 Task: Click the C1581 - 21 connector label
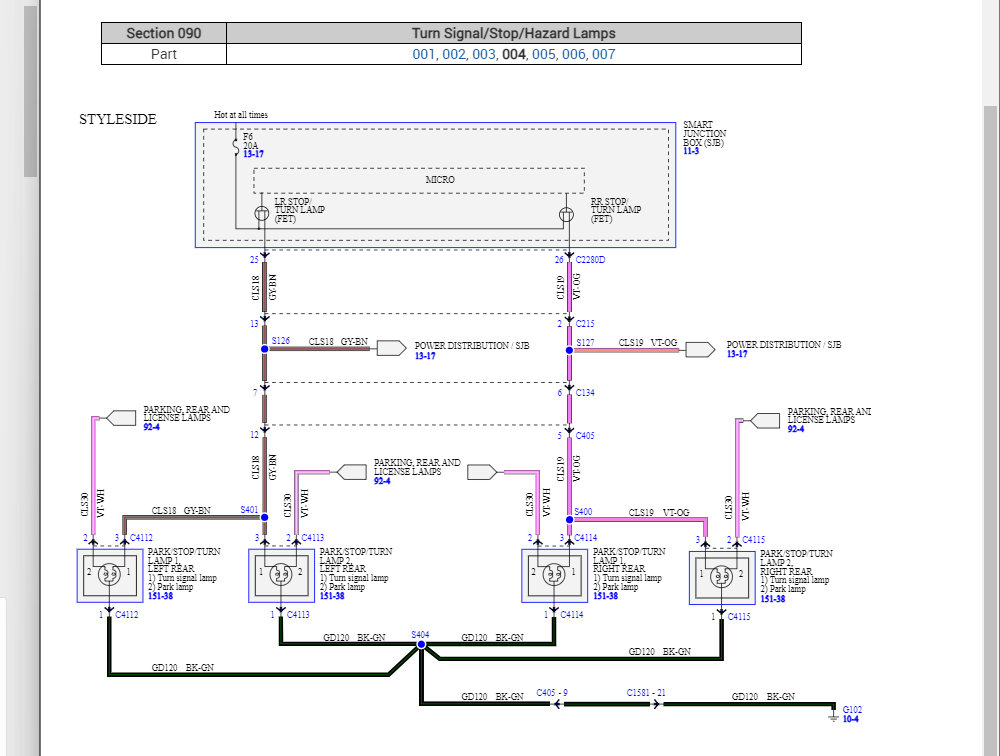(646, 692)
